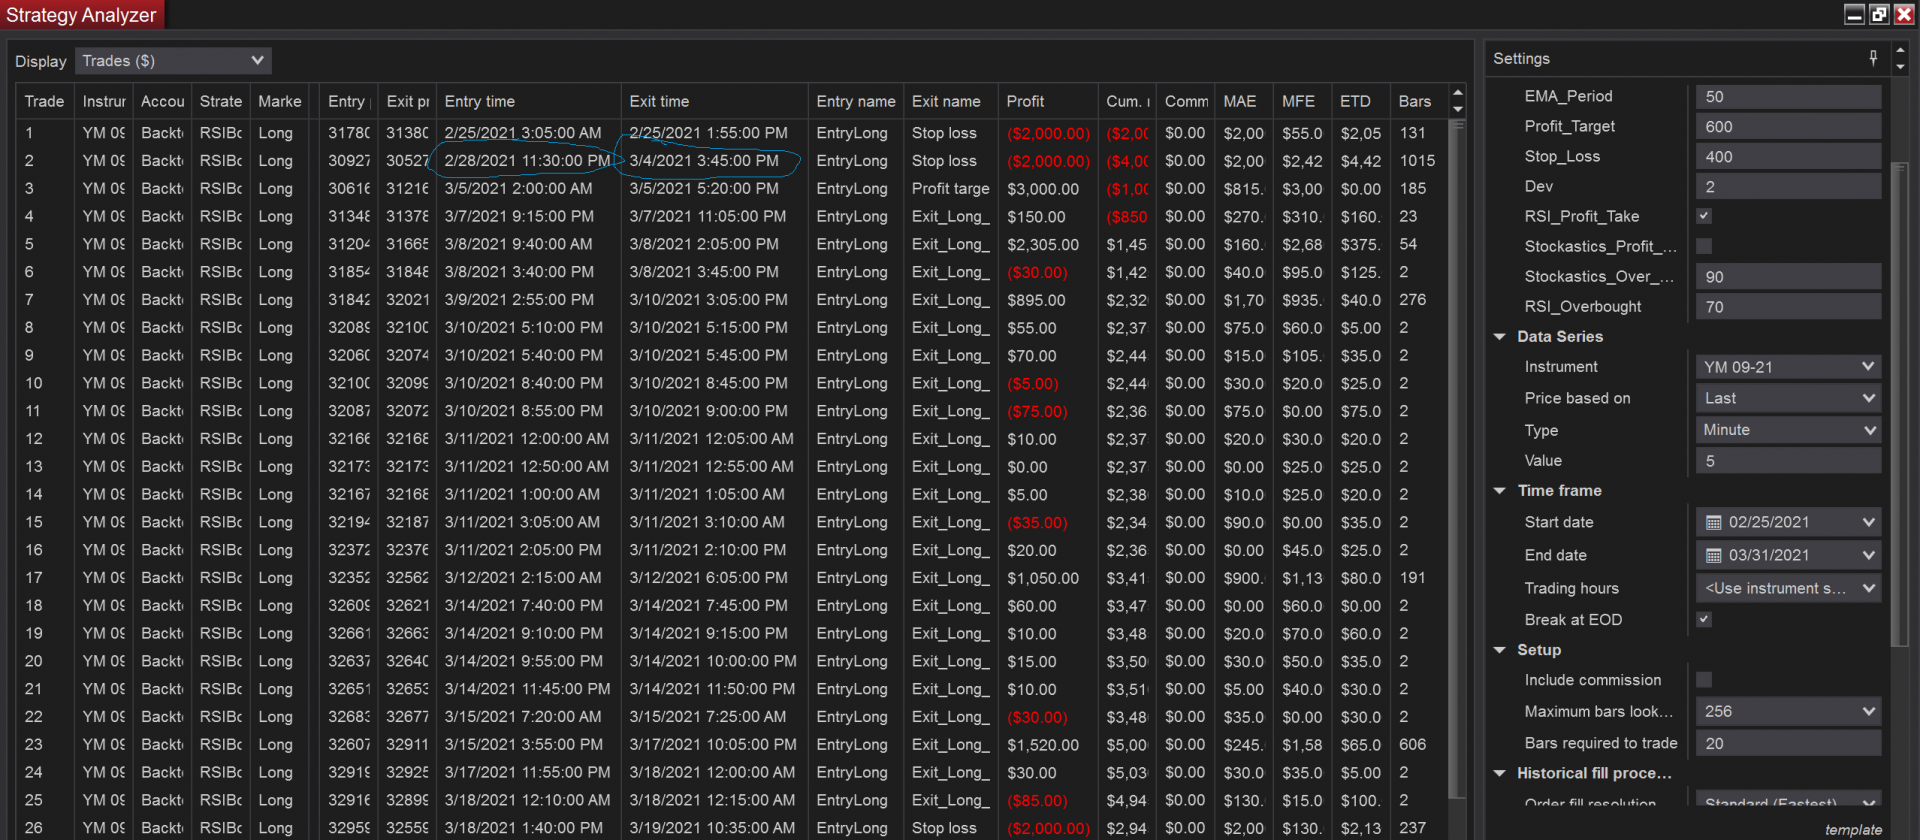Sort by the Bars column header

[x=1419, y=101]
